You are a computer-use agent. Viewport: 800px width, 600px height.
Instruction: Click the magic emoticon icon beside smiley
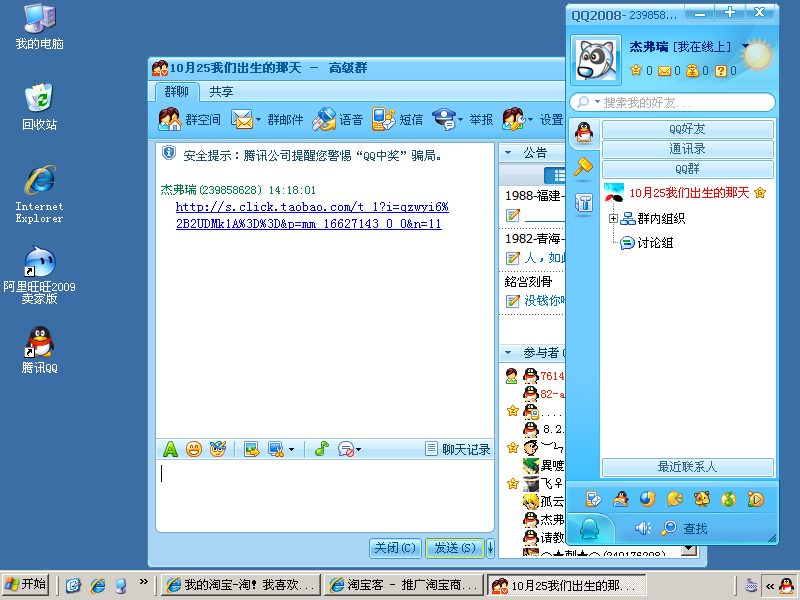click(217, 449)
